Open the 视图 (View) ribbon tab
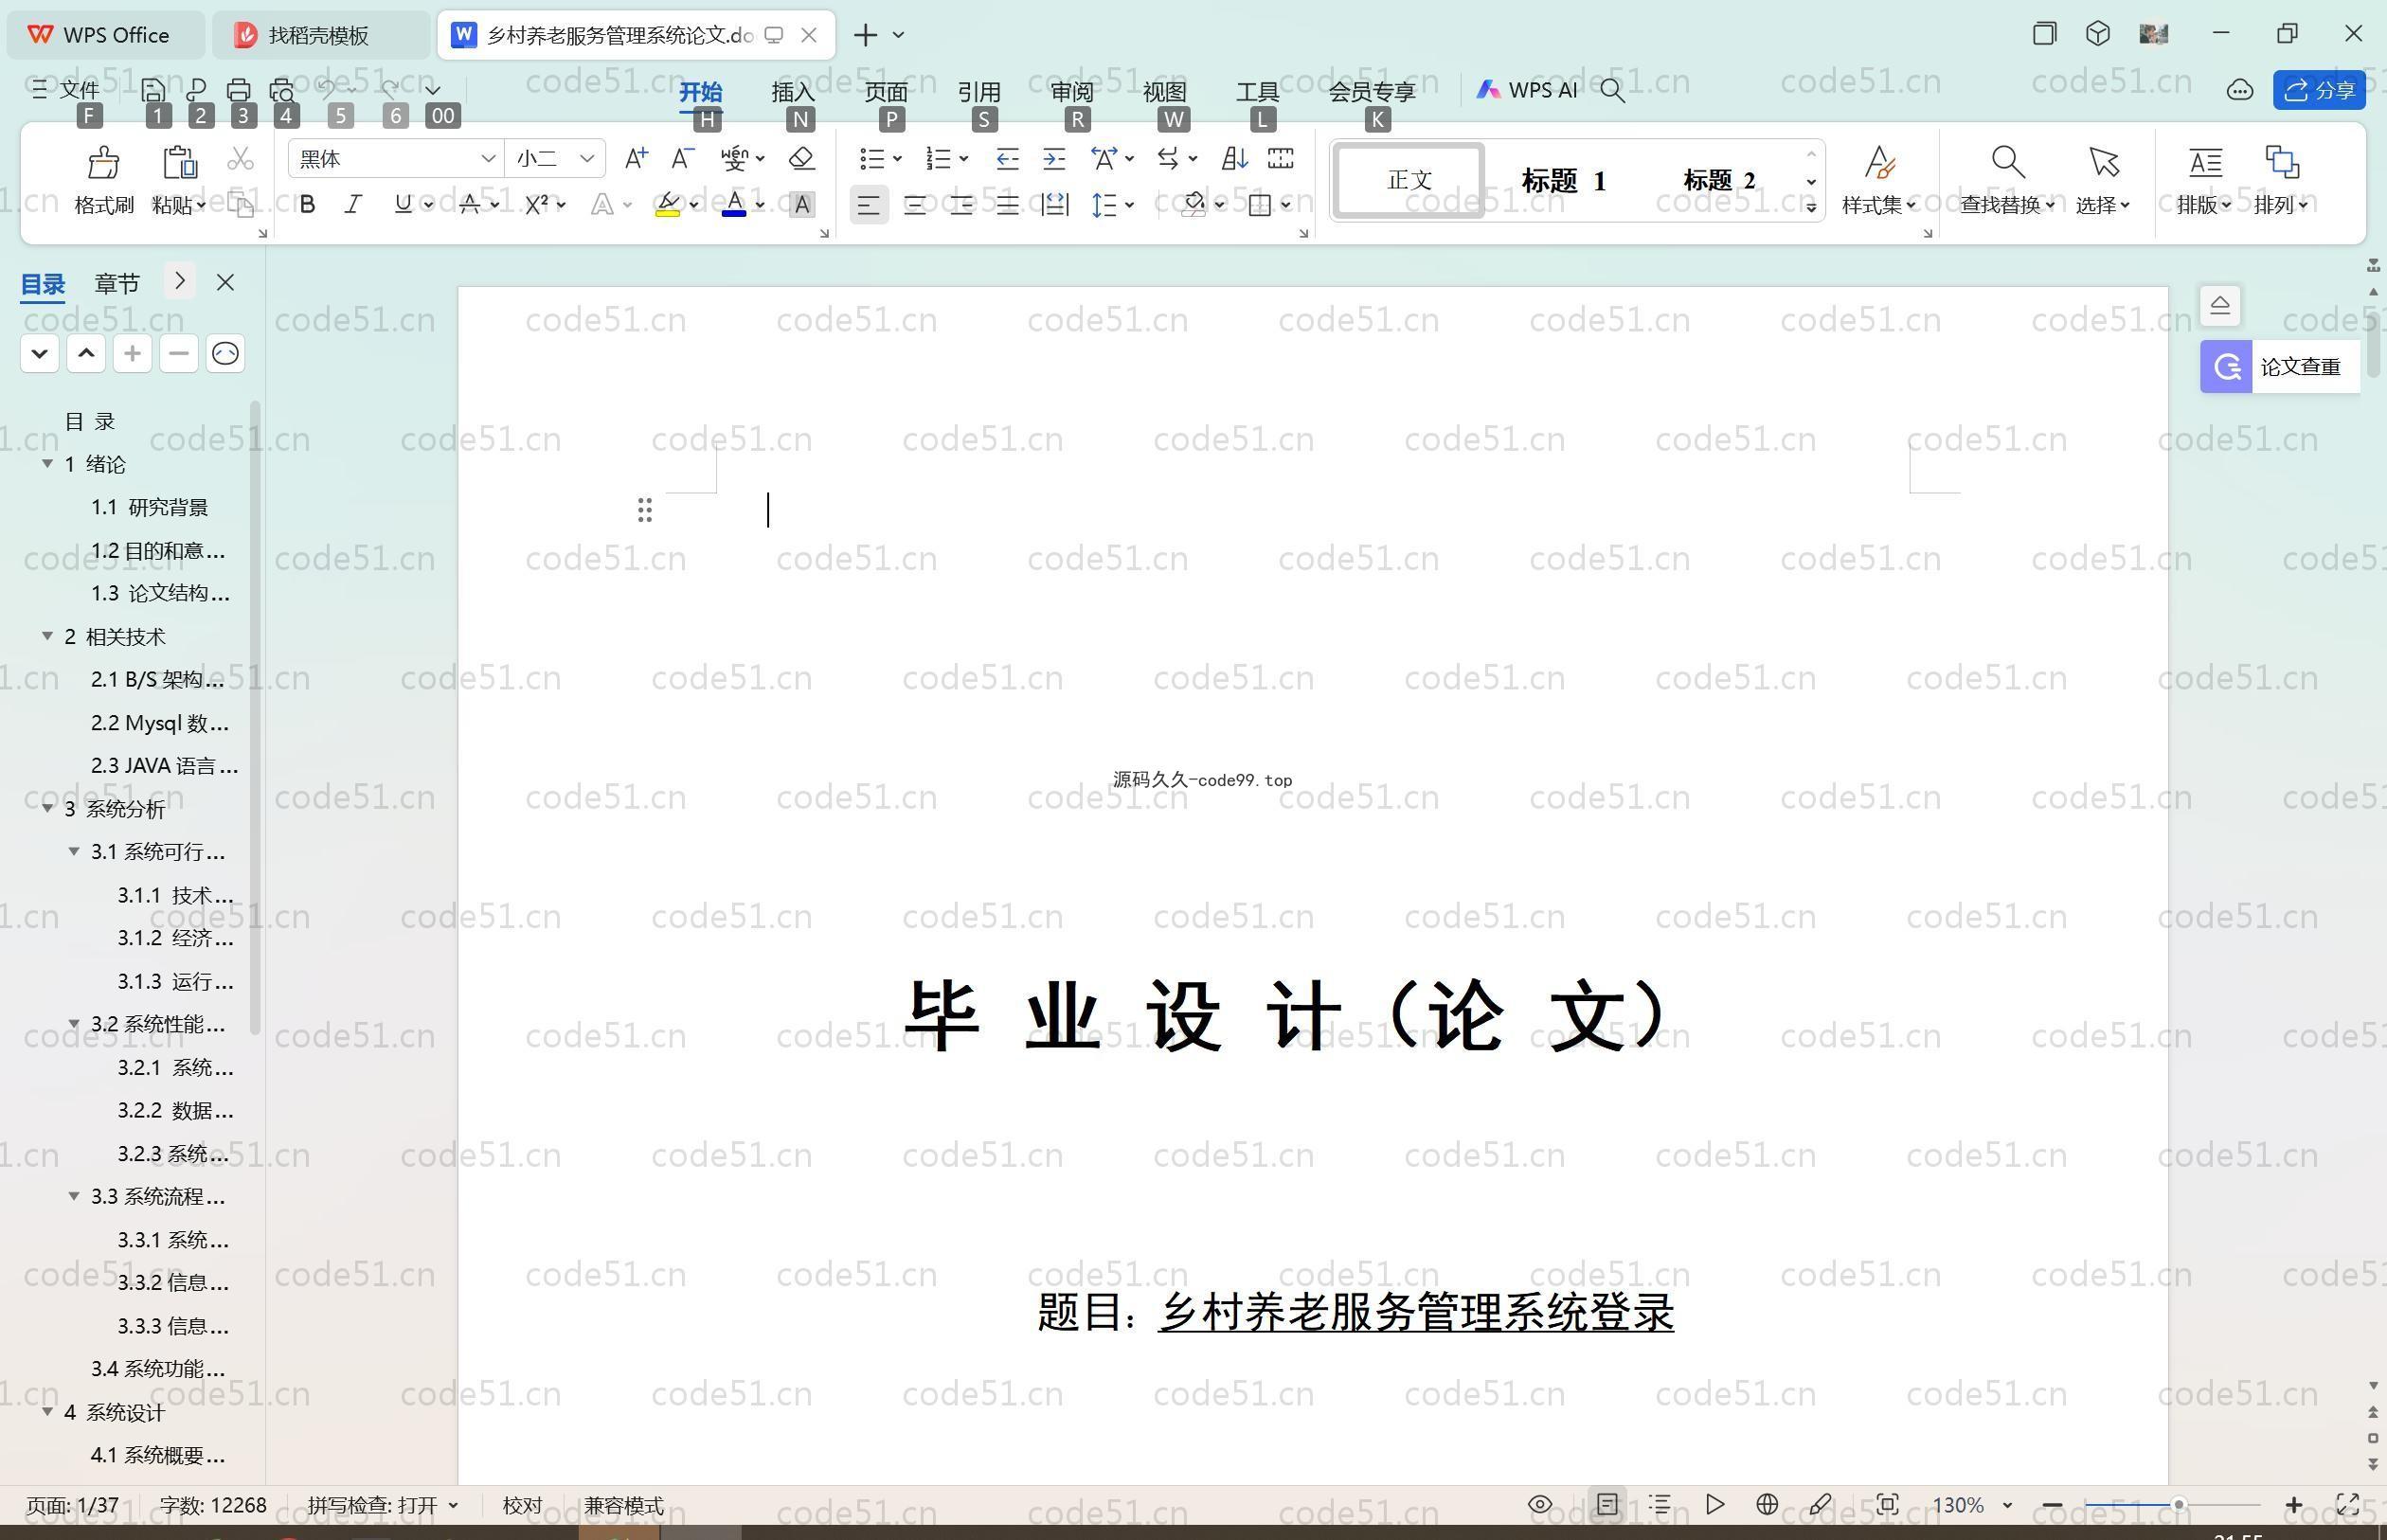 pyautogui.click(x=1165, y=91)
